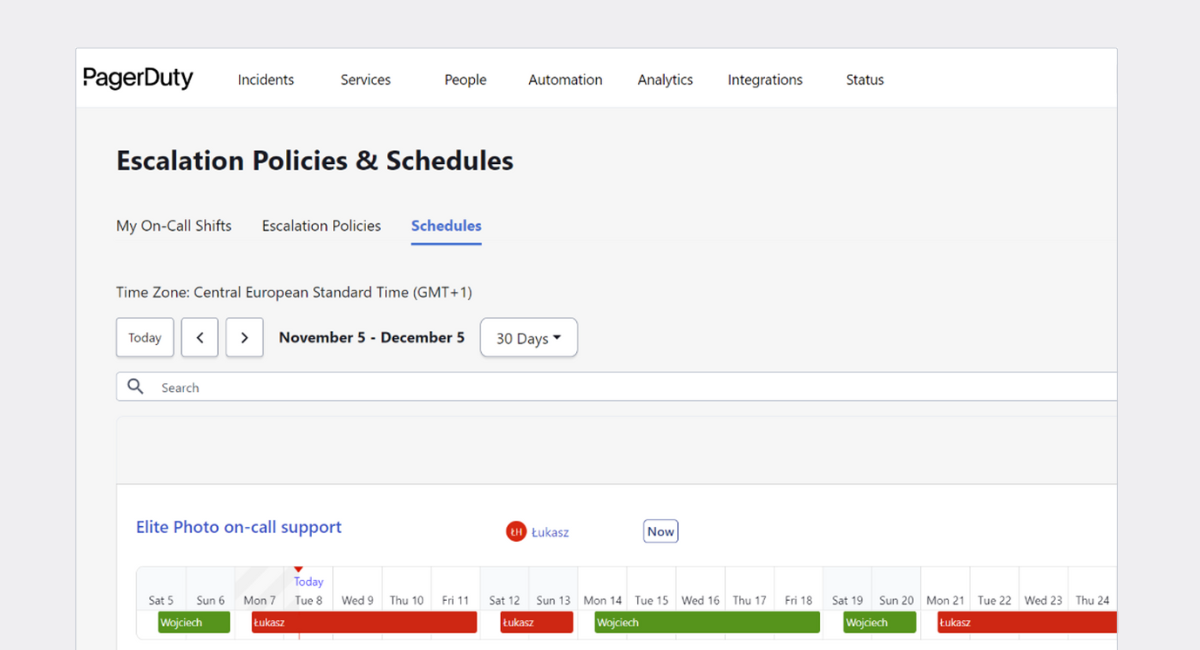Click the Sun 6 date header
The image size is (1200, 650).
point(210,601)
